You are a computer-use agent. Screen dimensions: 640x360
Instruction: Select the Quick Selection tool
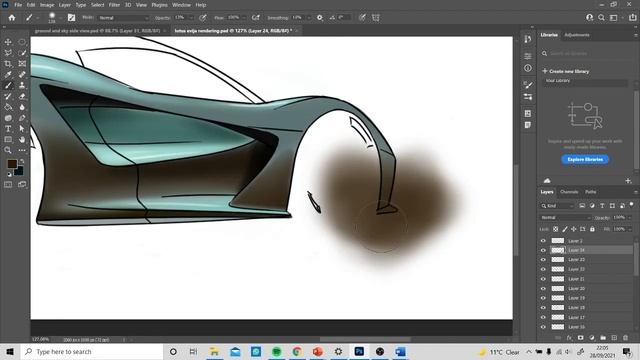22,53
